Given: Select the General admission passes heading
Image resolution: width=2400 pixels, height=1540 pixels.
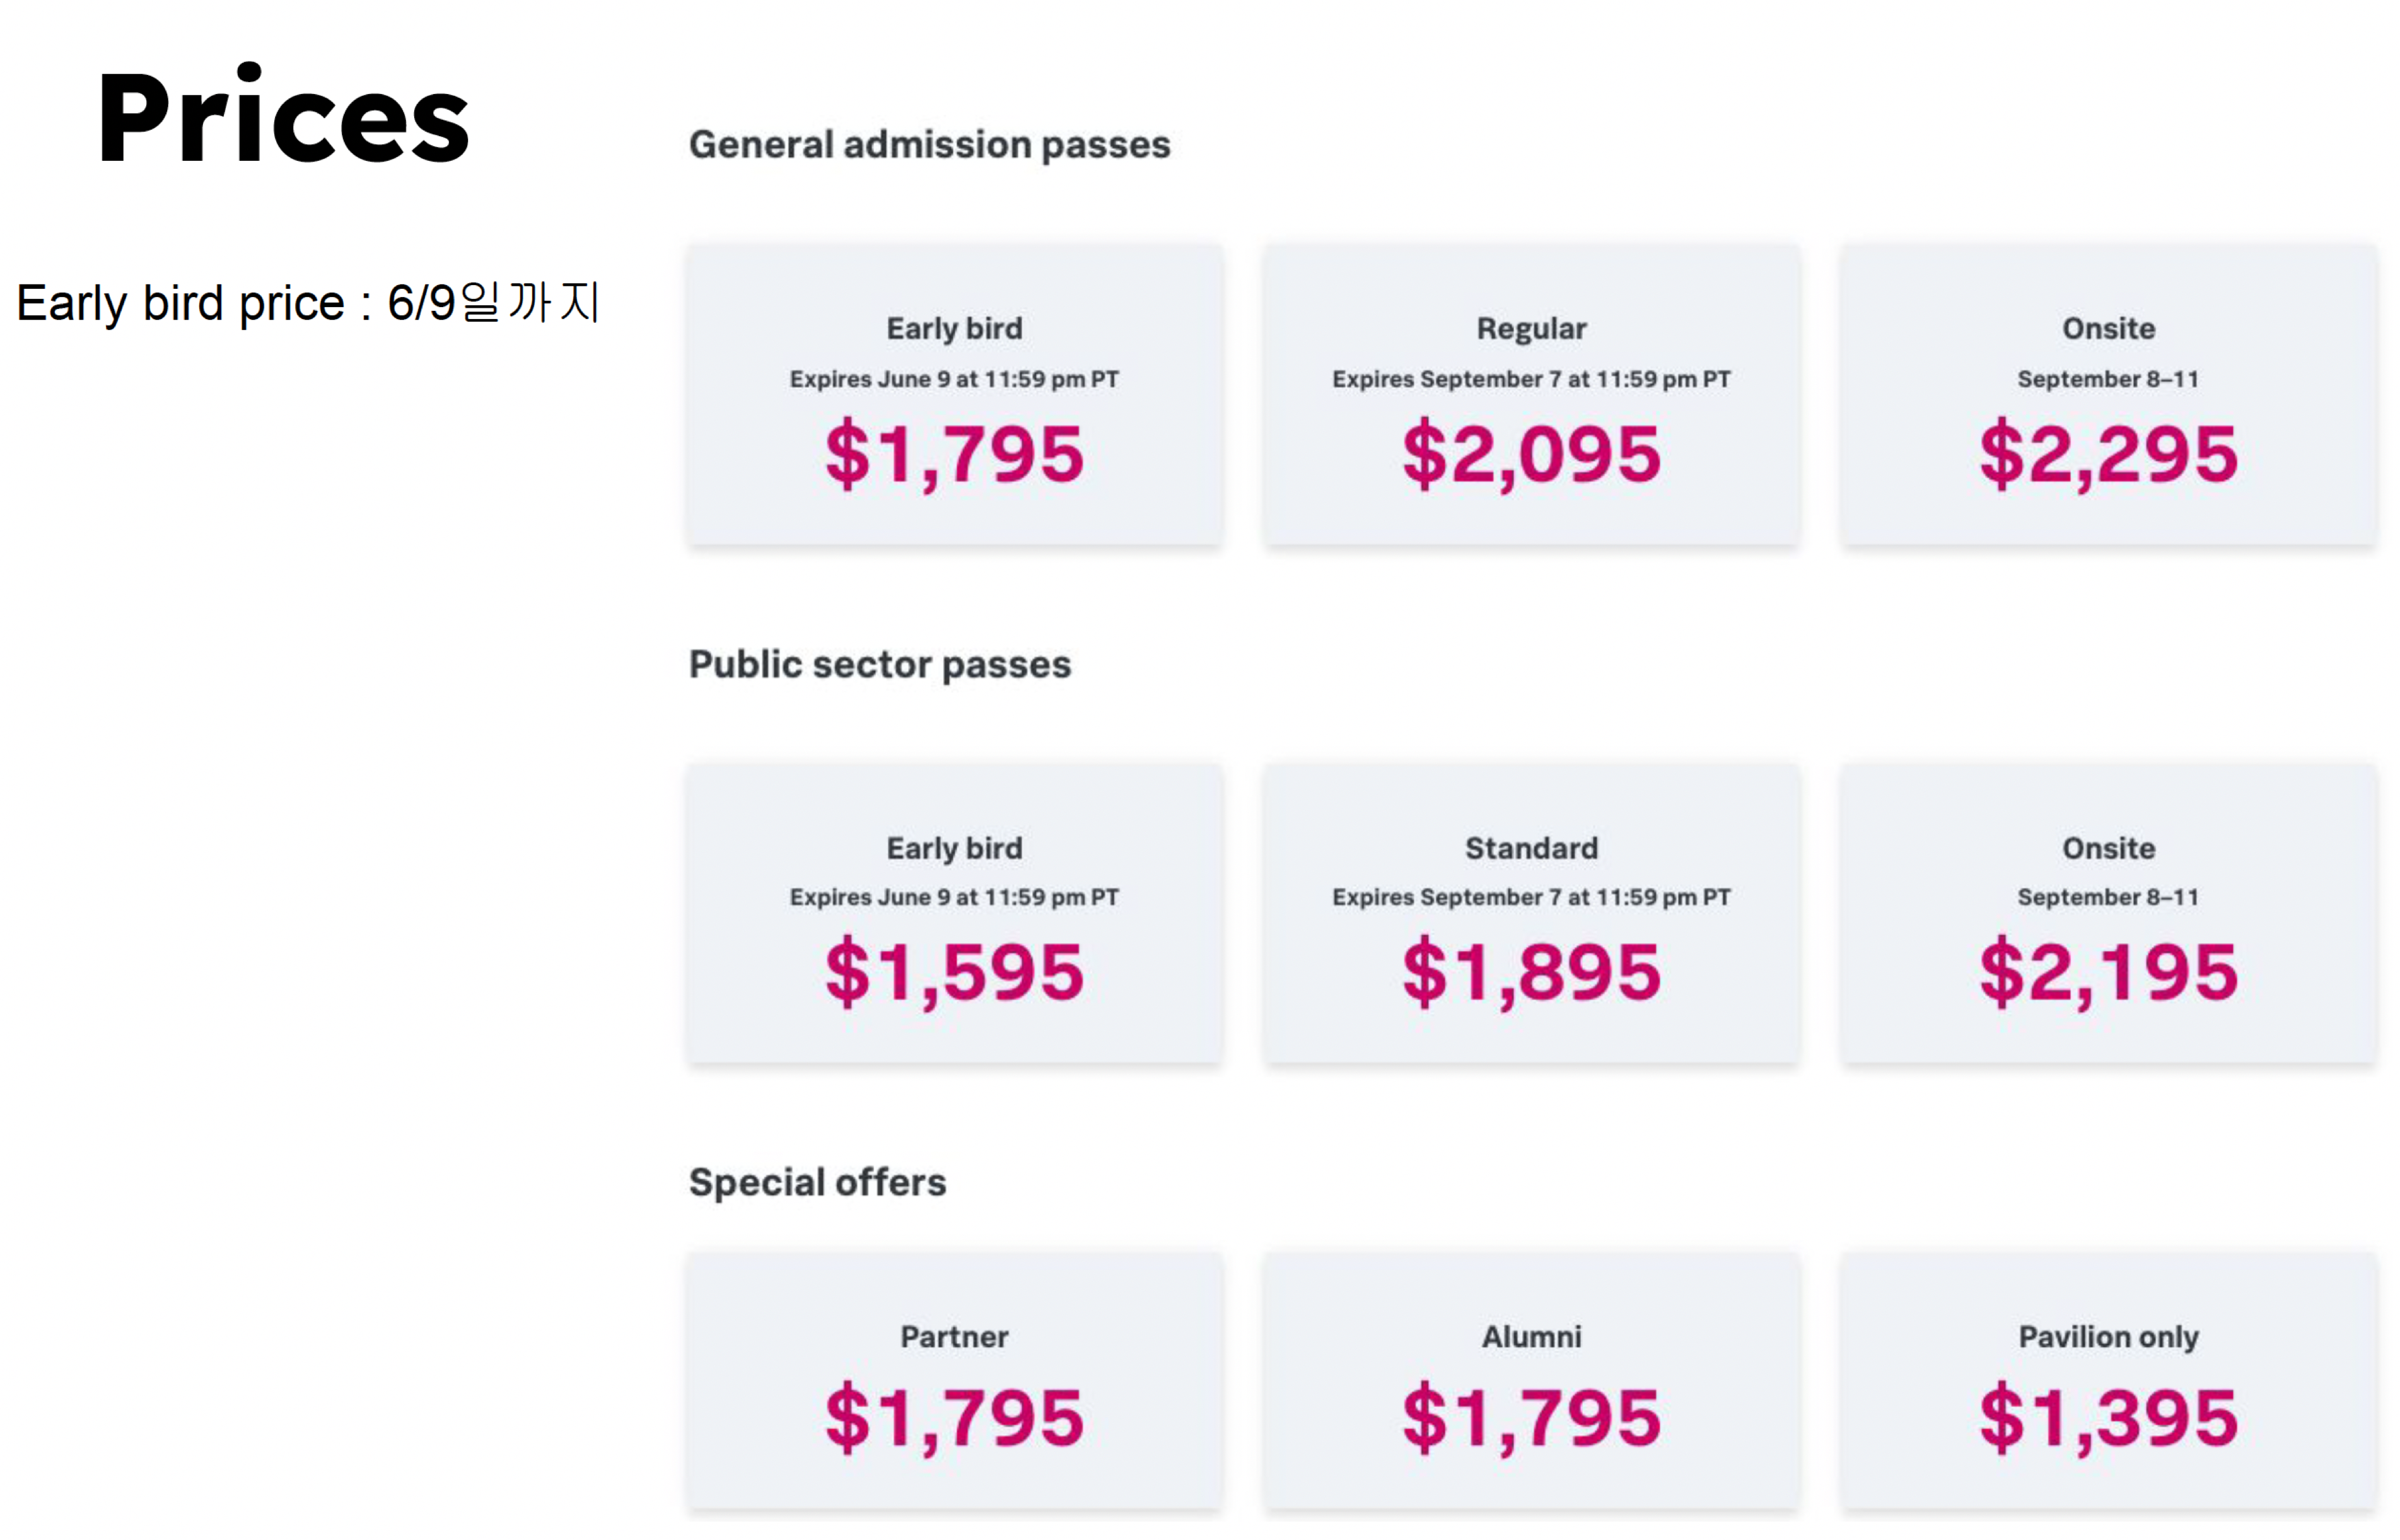Looking at the screenshot, I should coord(929,145).
